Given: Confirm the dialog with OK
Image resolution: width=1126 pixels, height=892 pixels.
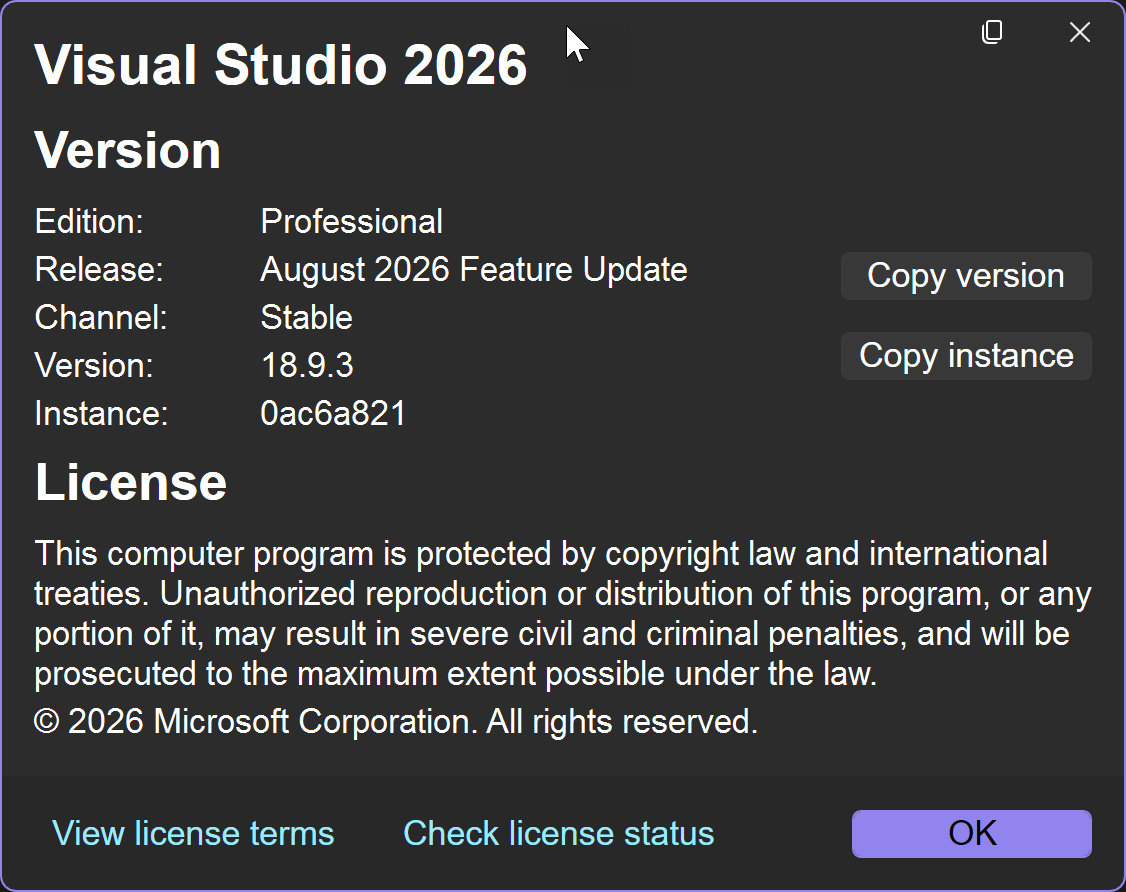Looking at the screenshot, I should click(972, 834).
